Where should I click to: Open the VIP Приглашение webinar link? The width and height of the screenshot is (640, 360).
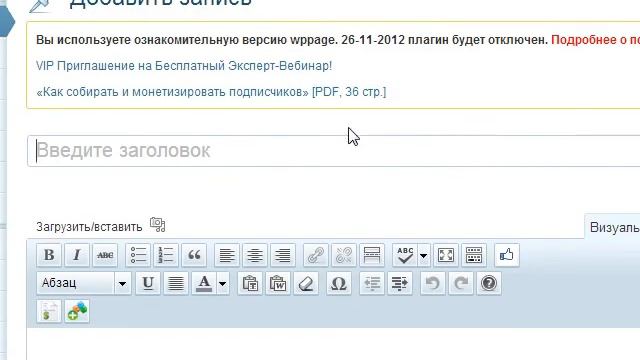pos(184,66)
